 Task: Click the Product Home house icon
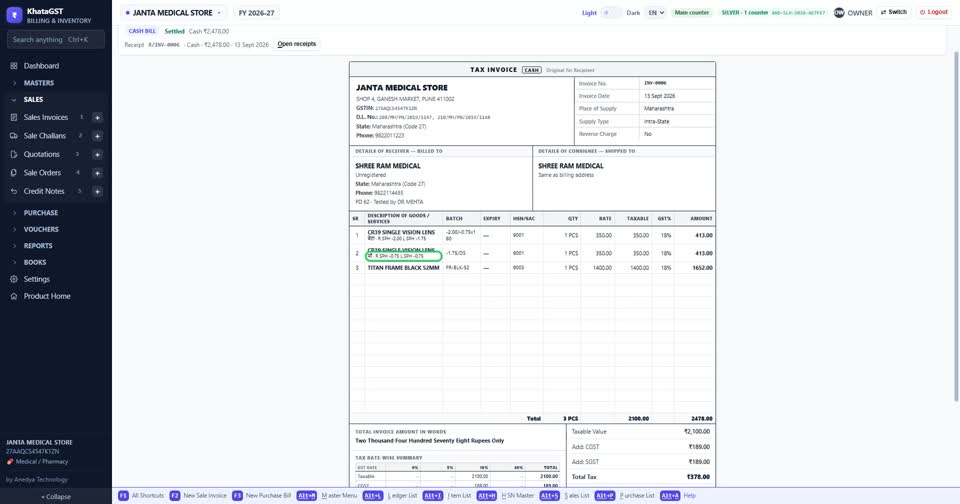(13, 296)
